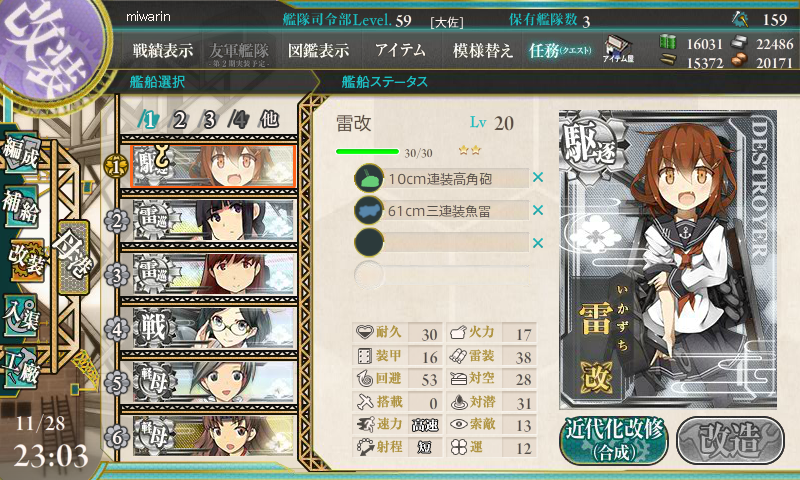Select the light carrier in slot 5
Viewport: 800px width, 480px height.
[214, 382]
